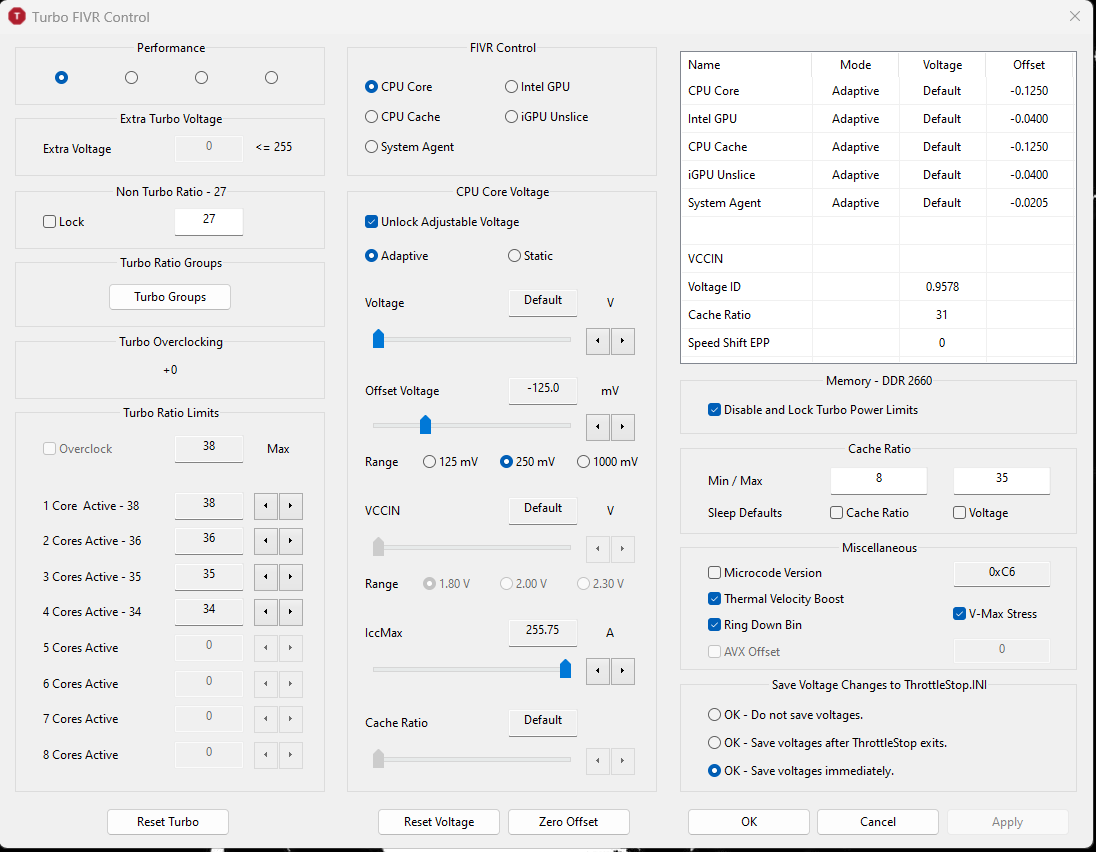Select CPU Core in FIVR Control
1096x852 pixels.
coord(398,87)
